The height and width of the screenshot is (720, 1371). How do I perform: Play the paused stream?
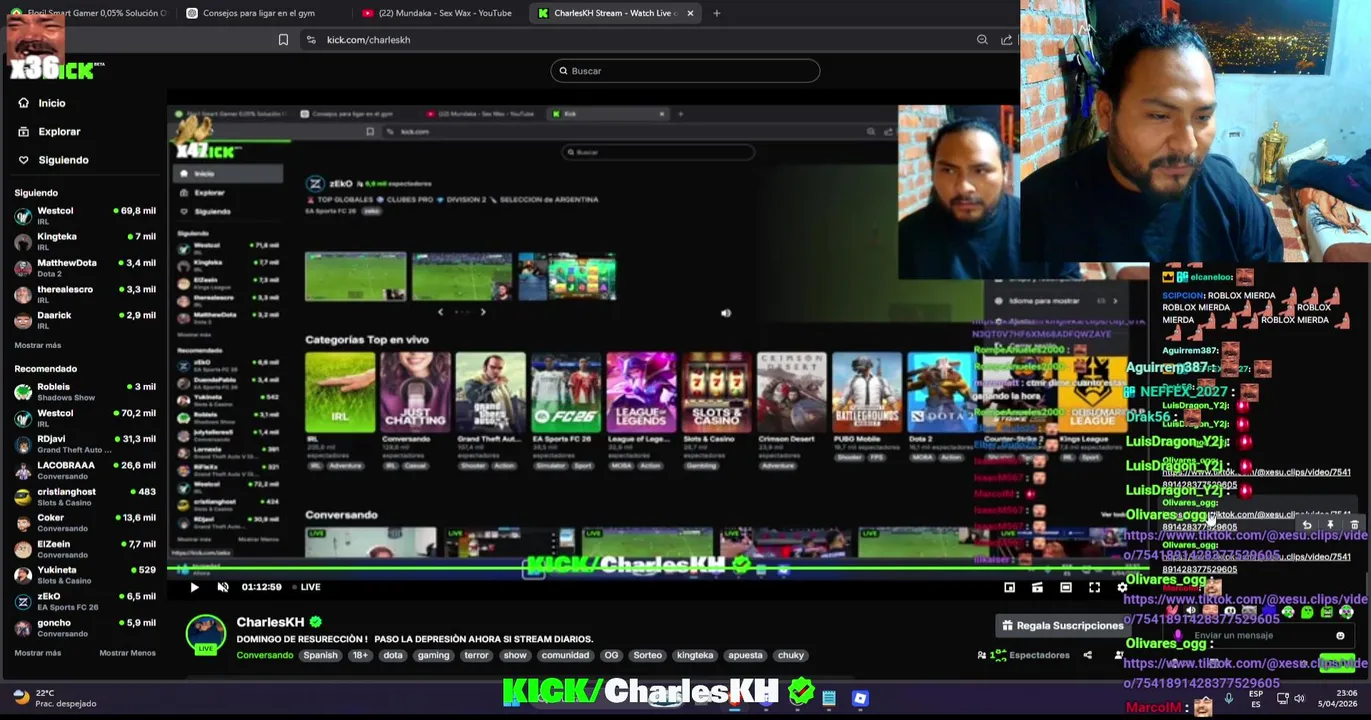[x=194, y=587]
